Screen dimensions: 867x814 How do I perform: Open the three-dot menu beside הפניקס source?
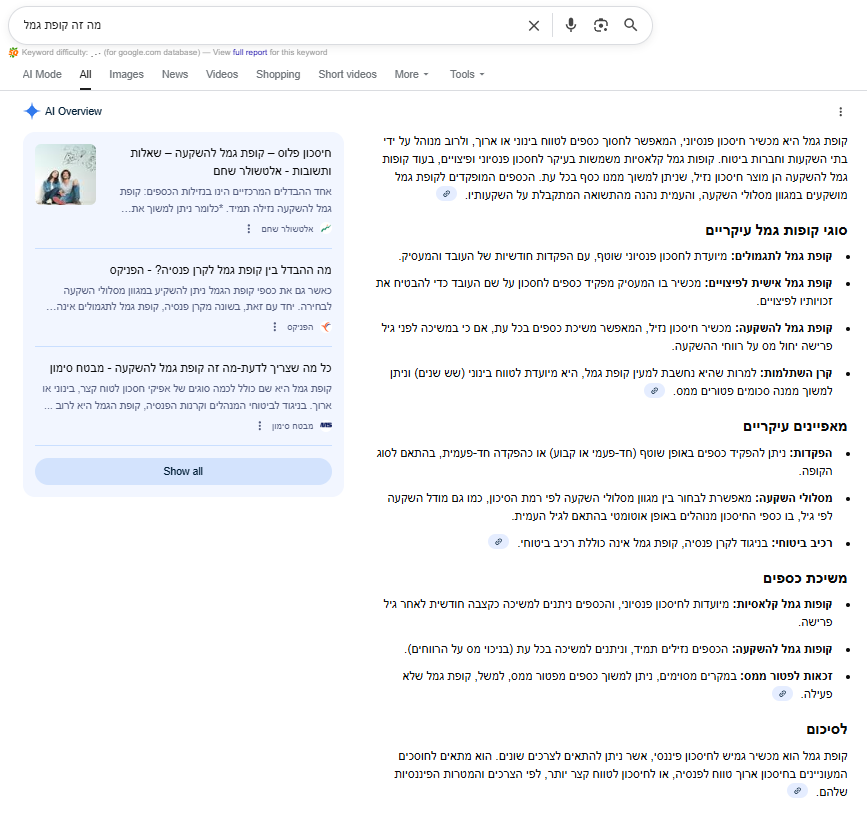(x=274, y=327)
